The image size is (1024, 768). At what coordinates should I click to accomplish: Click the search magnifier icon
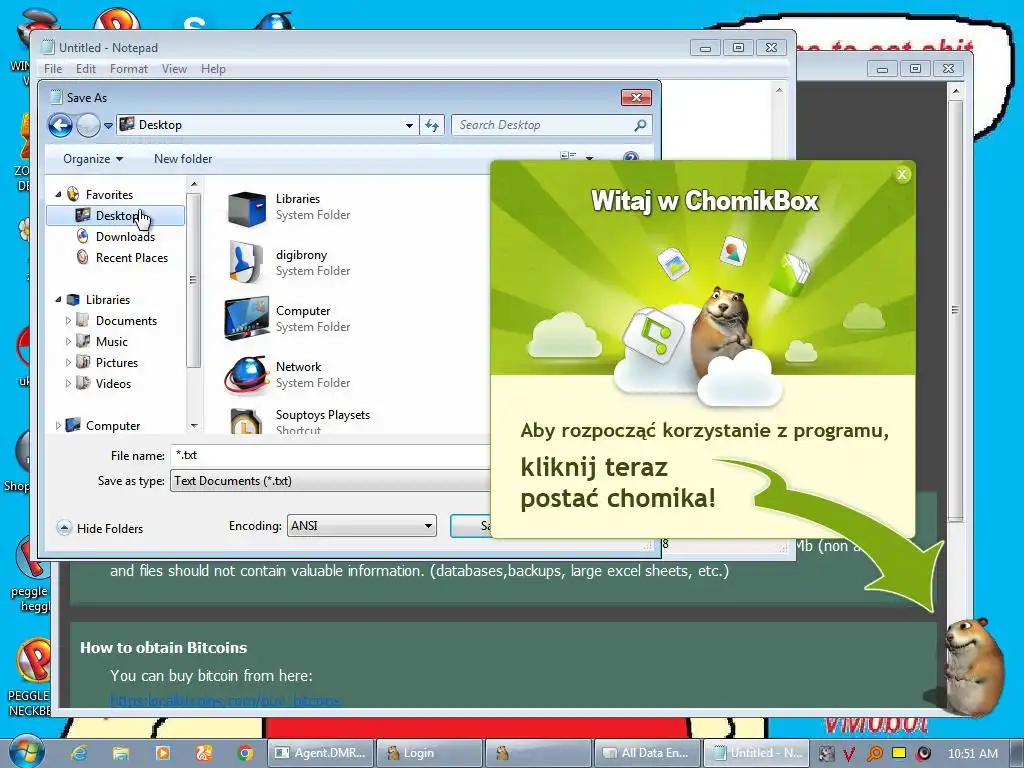coord(640,125)
